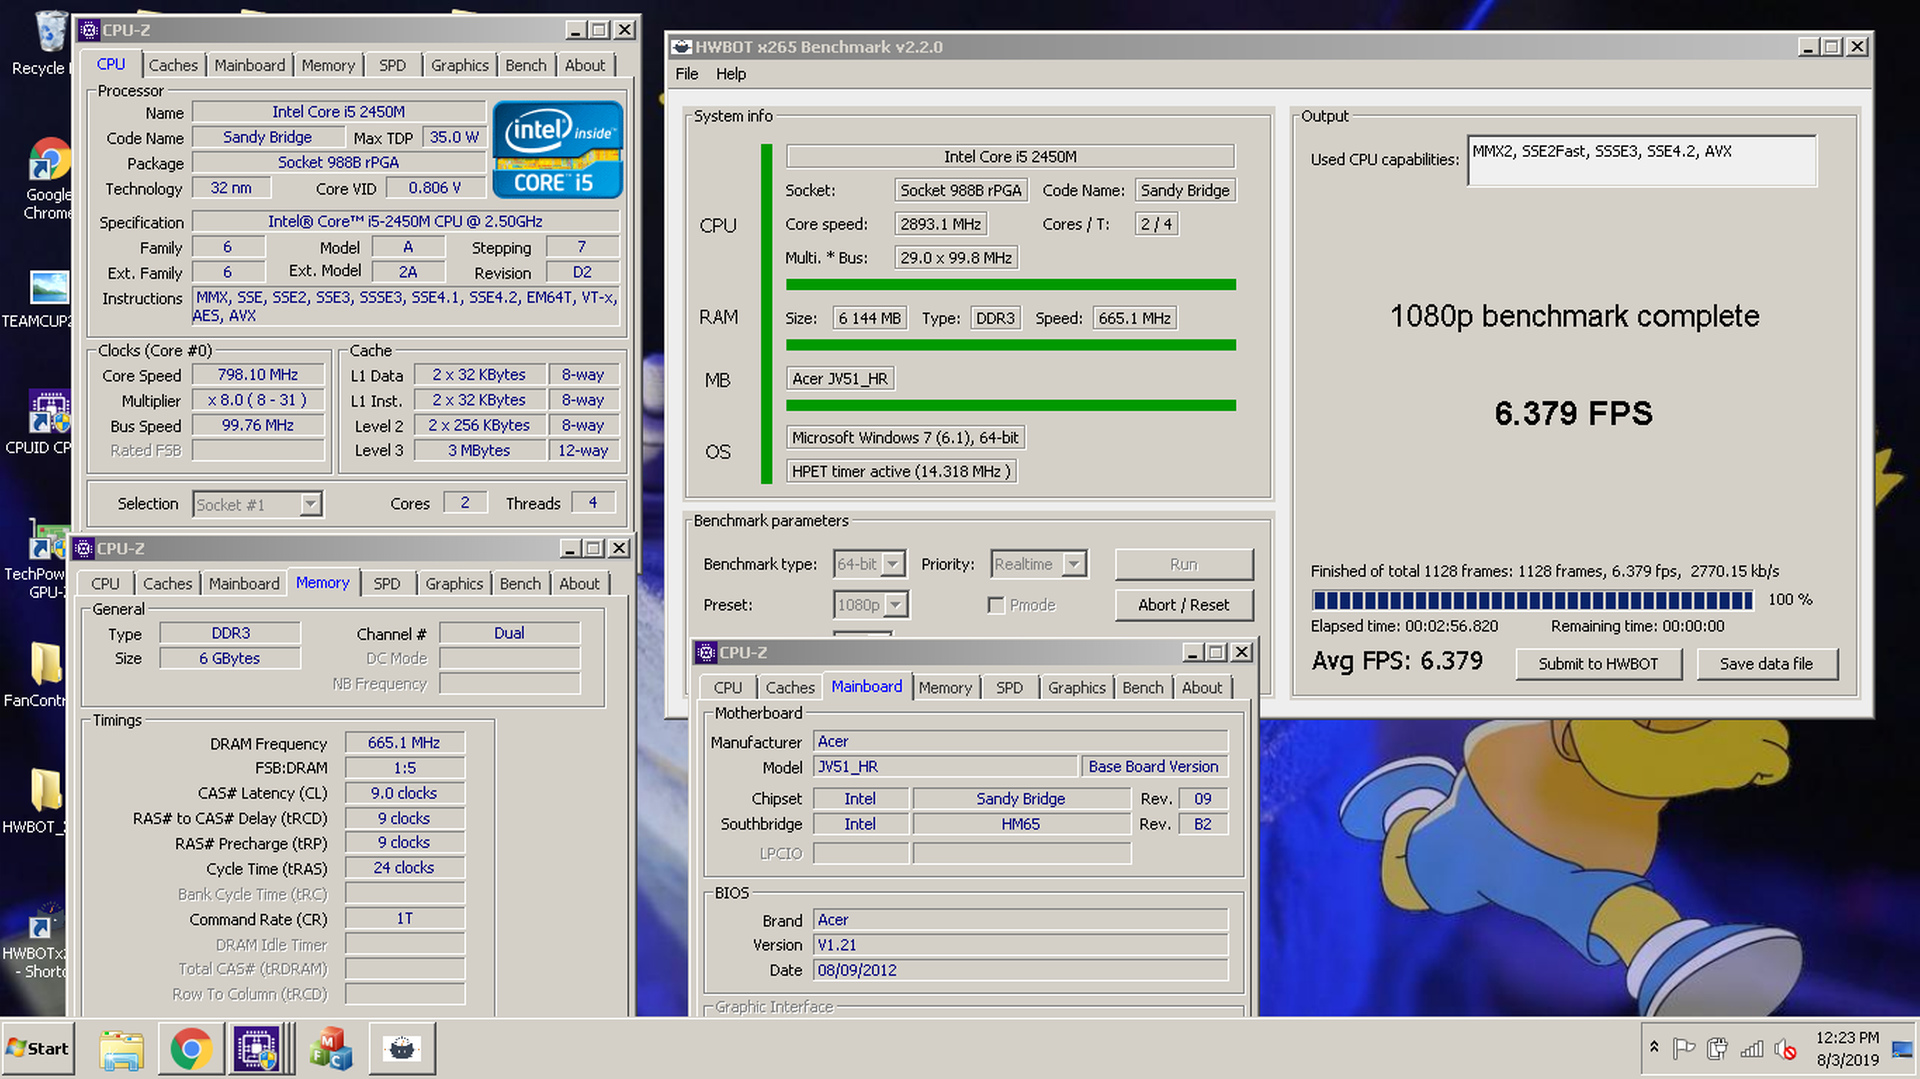The width and height of the screenshot is (1920, 1079).
Task: Click the Core Speed value 798.10 MHz
Action: tap(258, 375)
